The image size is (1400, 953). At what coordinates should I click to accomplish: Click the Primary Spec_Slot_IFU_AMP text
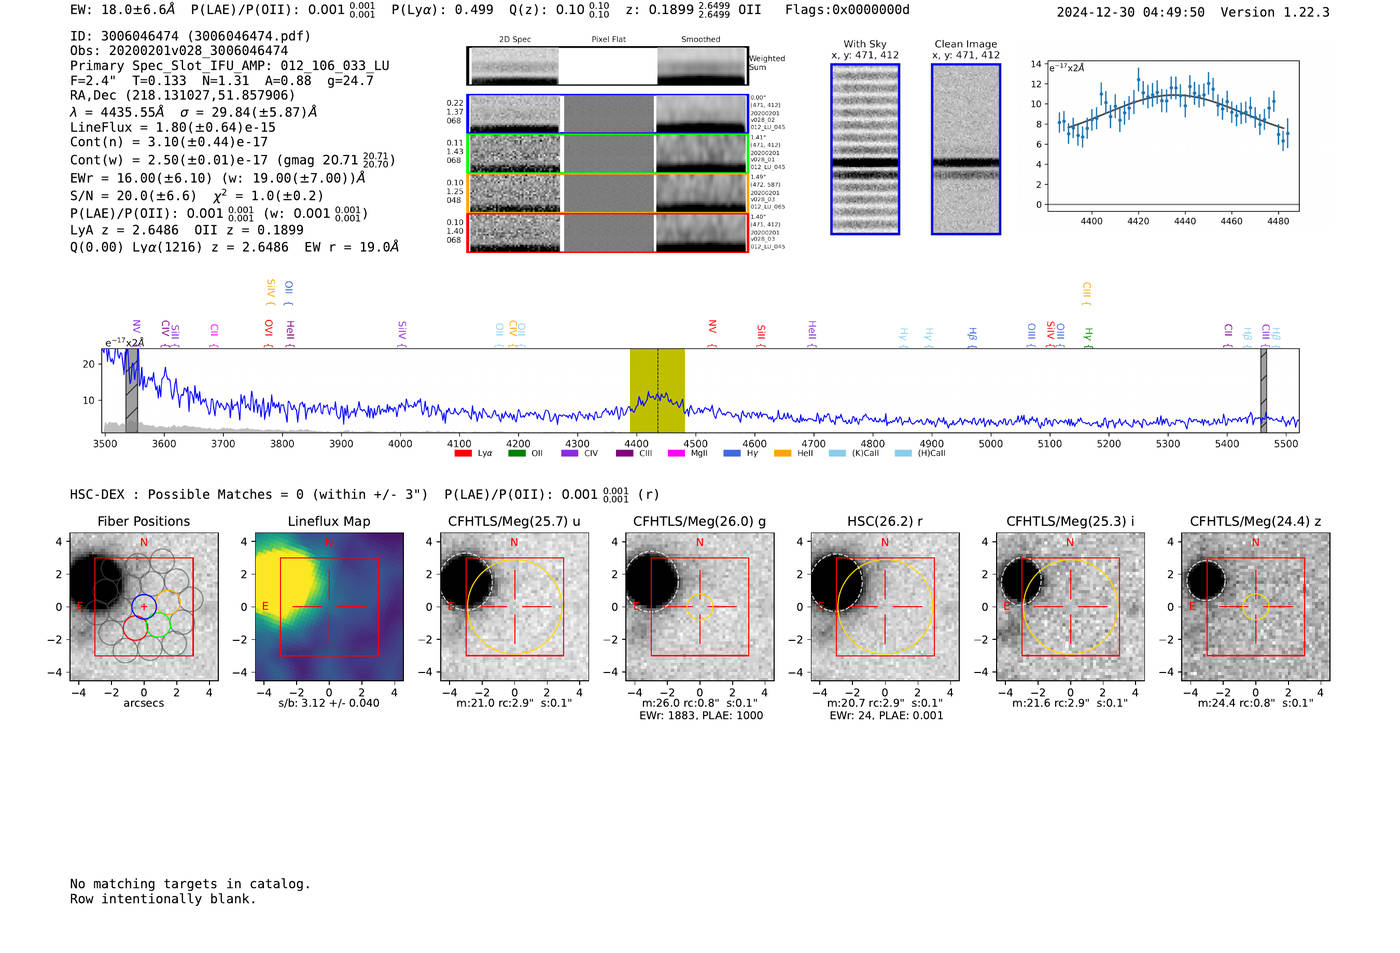pyautogui.click(x=230, y=66)
